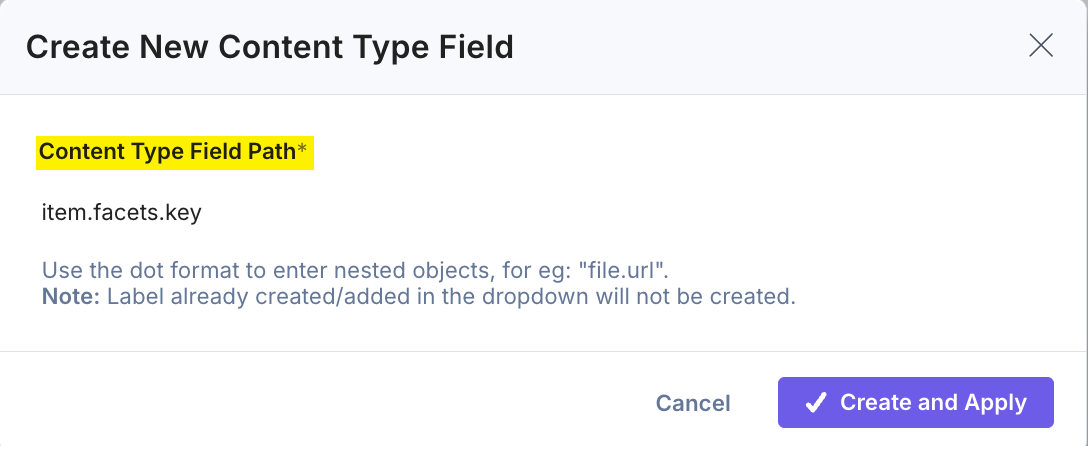Click the checkmark icon on Create and Apply
The image size is (1088, 465).
coord(816,402)
